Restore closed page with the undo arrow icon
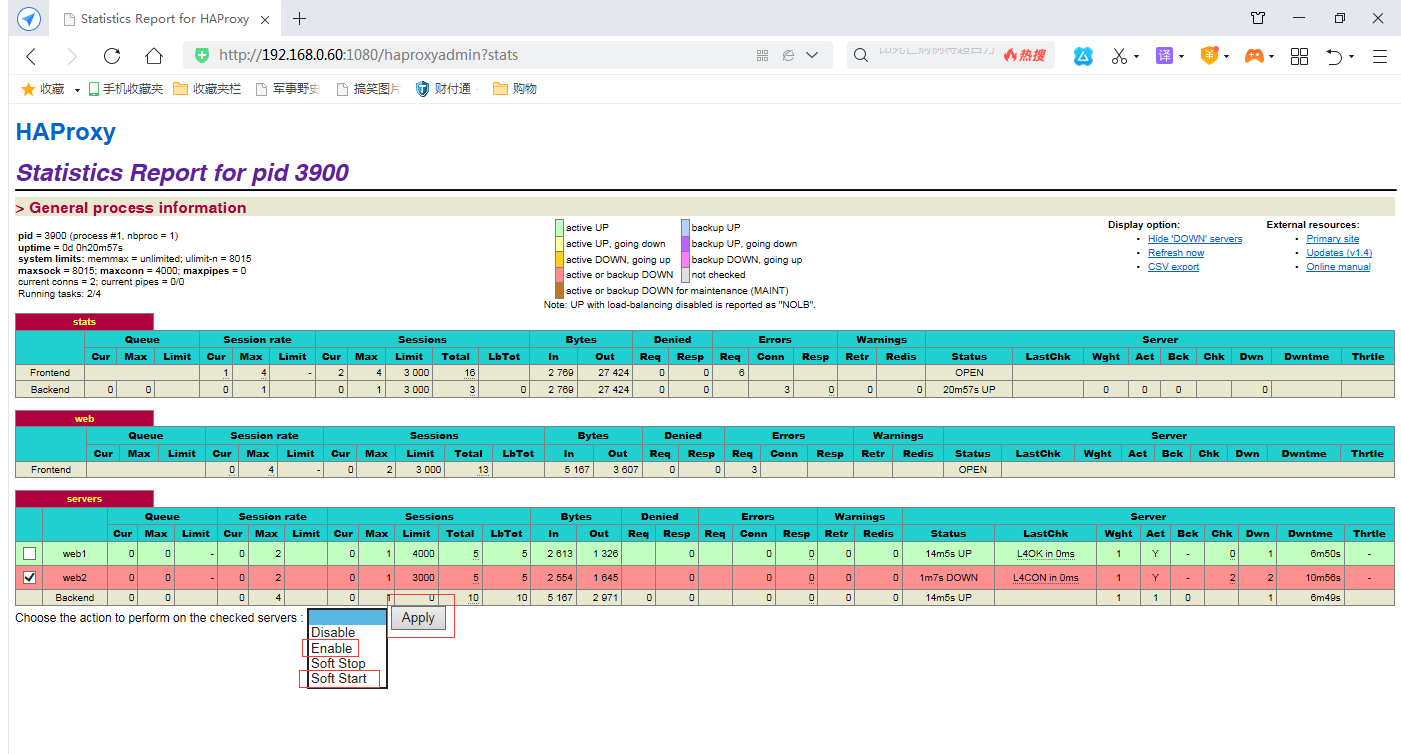The image size is (1401, 754). tap(1334, 57)
